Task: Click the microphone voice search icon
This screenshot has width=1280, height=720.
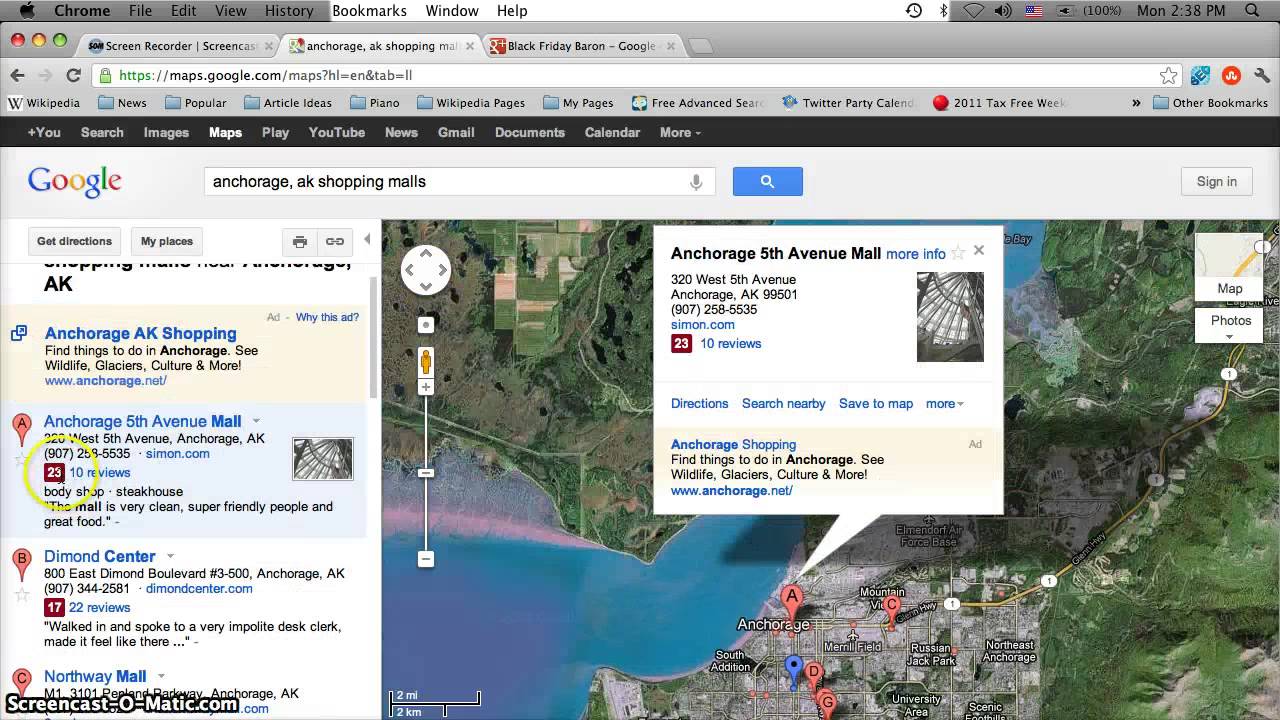Action: (696, 182)
